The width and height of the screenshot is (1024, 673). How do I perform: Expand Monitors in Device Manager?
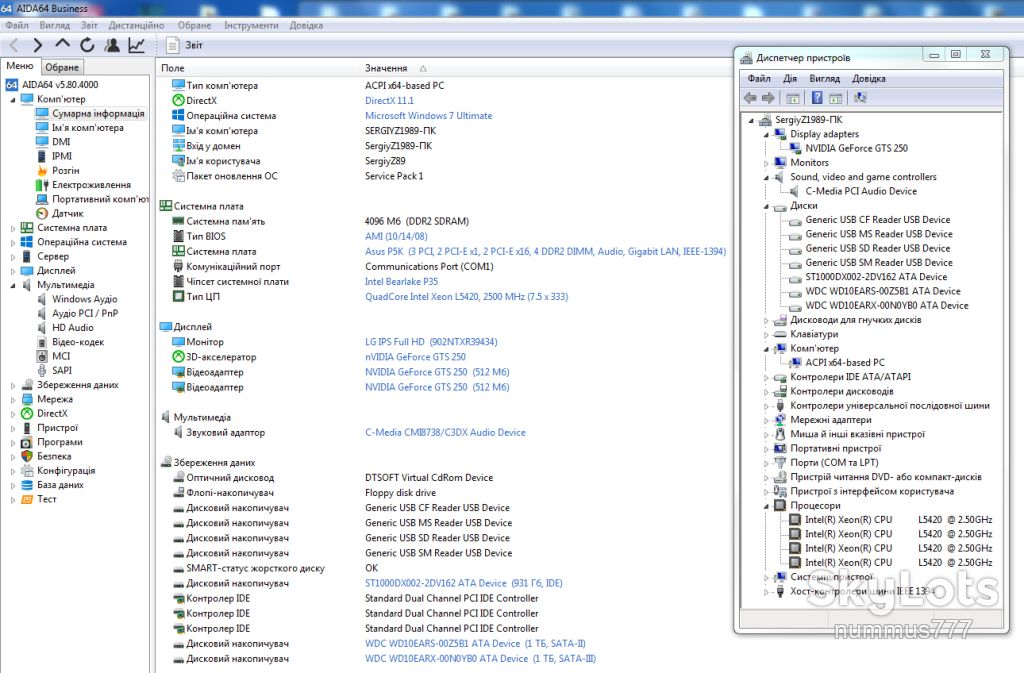767,163
